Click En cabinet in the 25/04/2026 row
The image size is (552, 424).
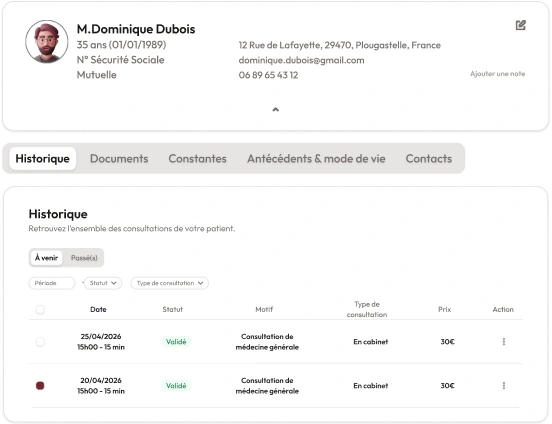(x=371, y=342)
